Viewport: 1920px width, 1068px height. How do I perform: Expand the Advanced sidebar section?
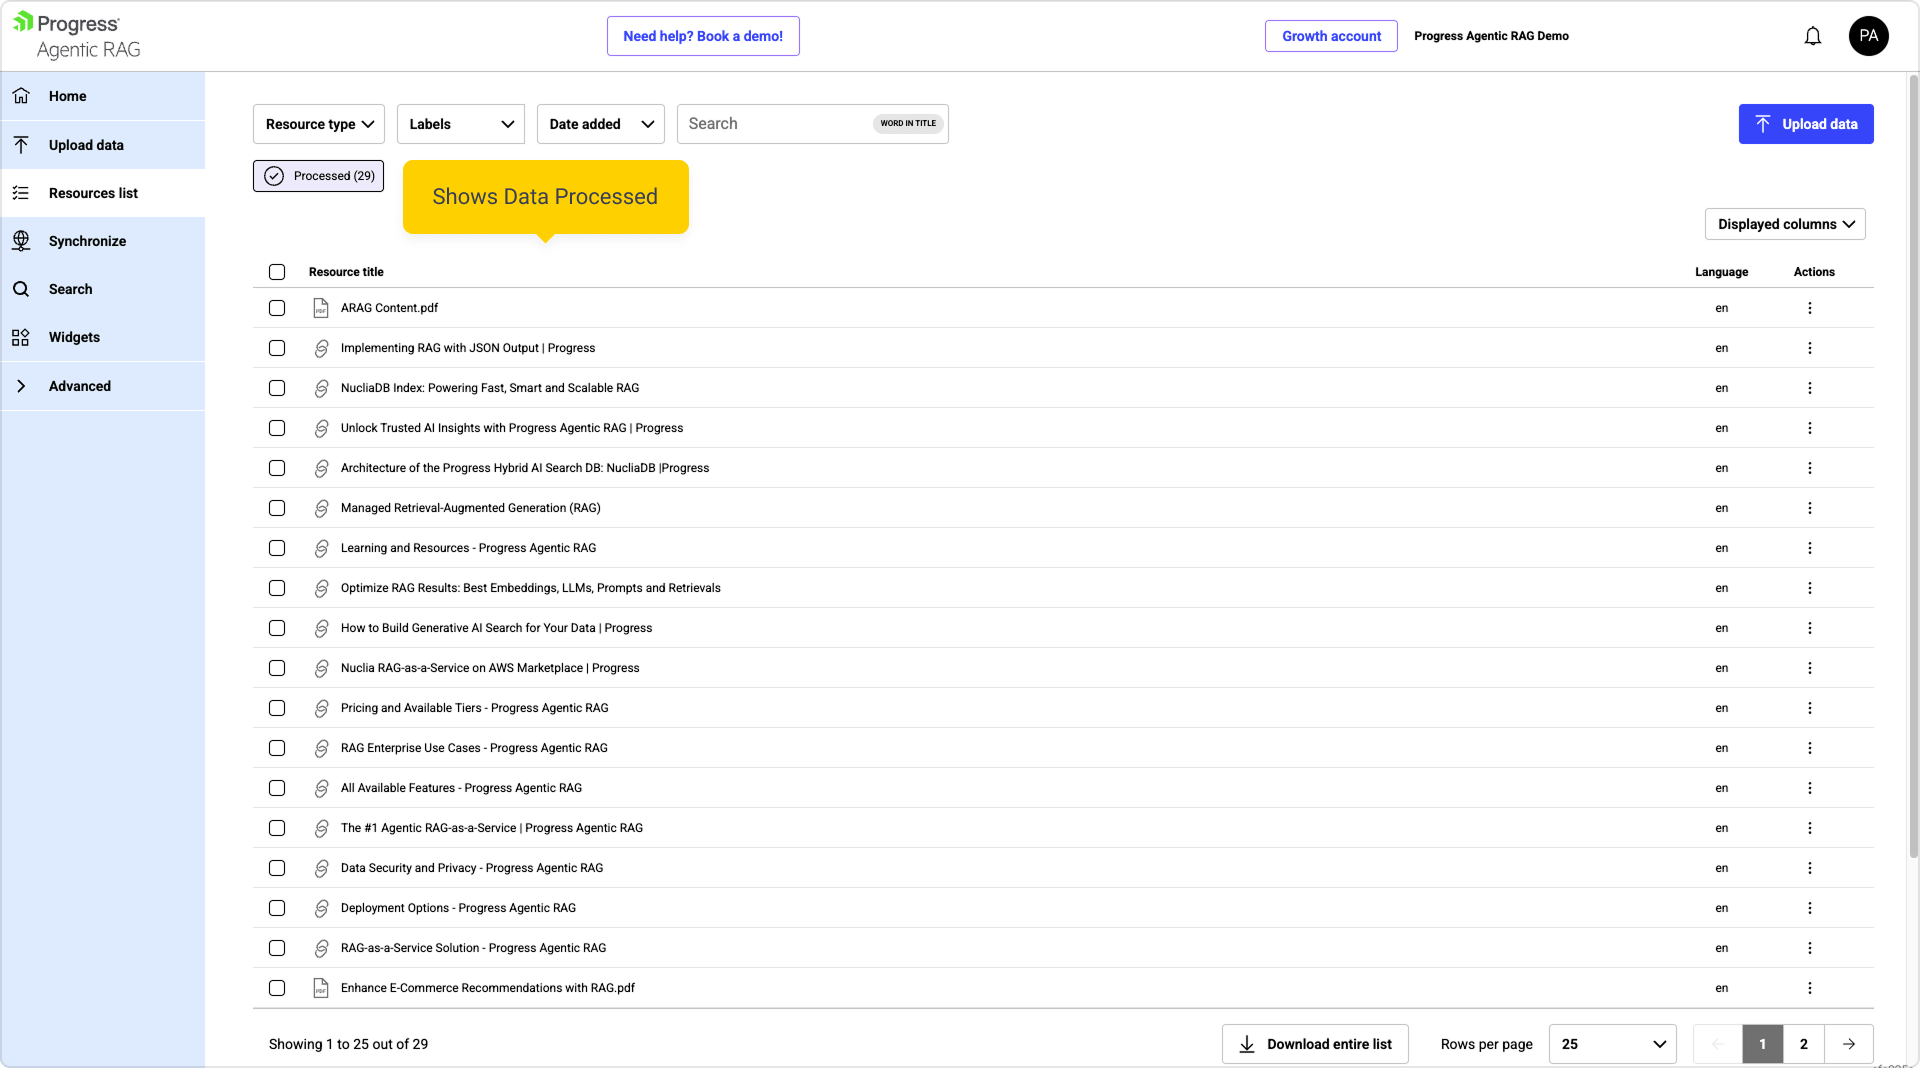(80, 386)
